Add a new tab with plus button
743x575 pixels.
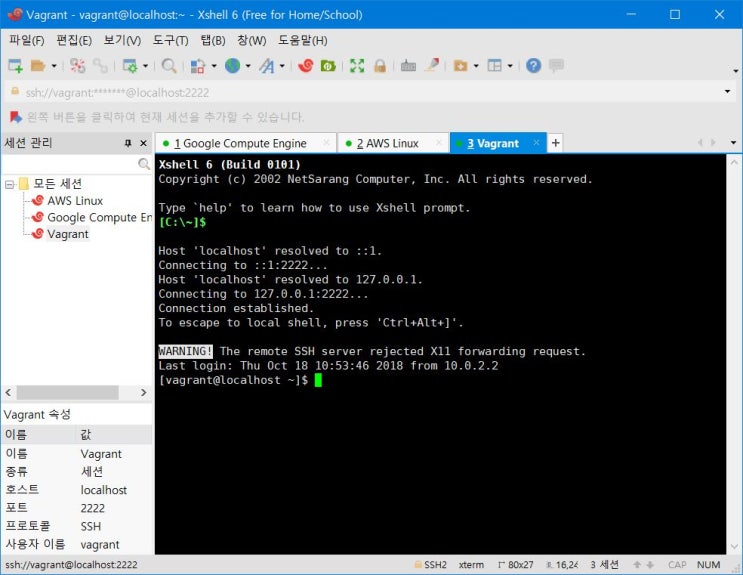(x=556, y=143)
